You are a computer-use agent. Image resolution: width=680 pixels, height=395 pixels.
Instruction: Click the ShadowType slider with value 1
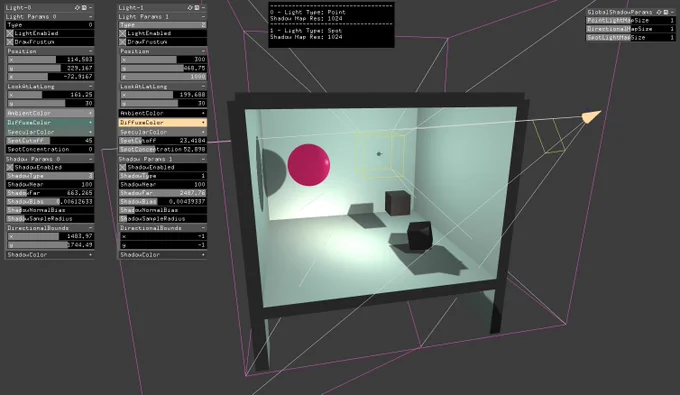[x=163, y=176]
